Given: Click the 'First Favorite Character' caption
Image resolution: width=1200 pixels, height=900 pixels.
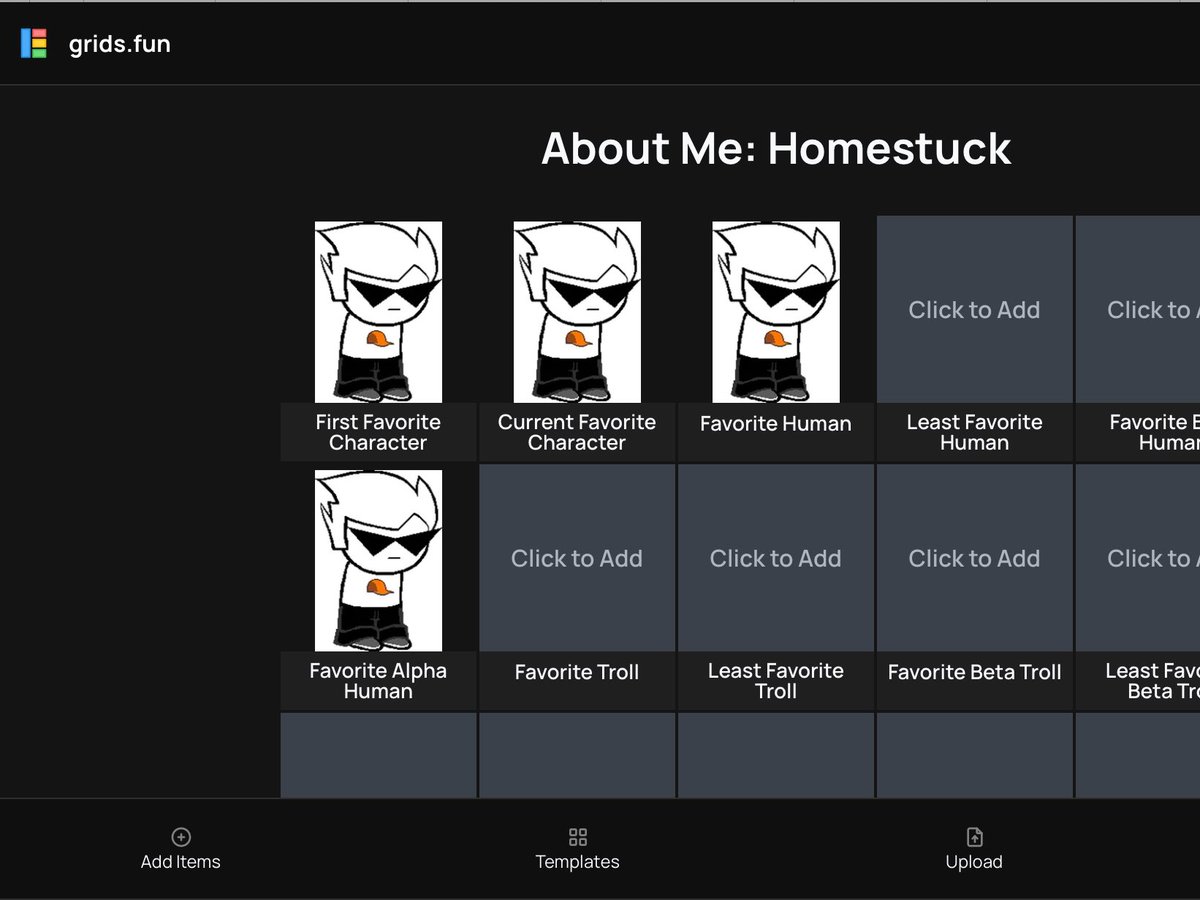Looking at the screenshot, I should click(x=378, y=432).
